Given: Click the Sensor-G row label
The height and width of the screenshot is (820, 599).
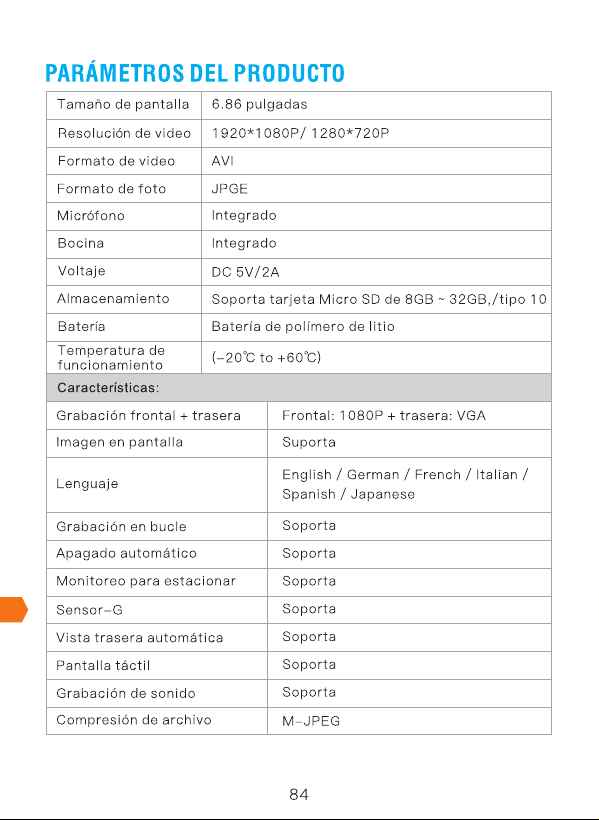Looking at the screenshot, I should coord(89,610).
